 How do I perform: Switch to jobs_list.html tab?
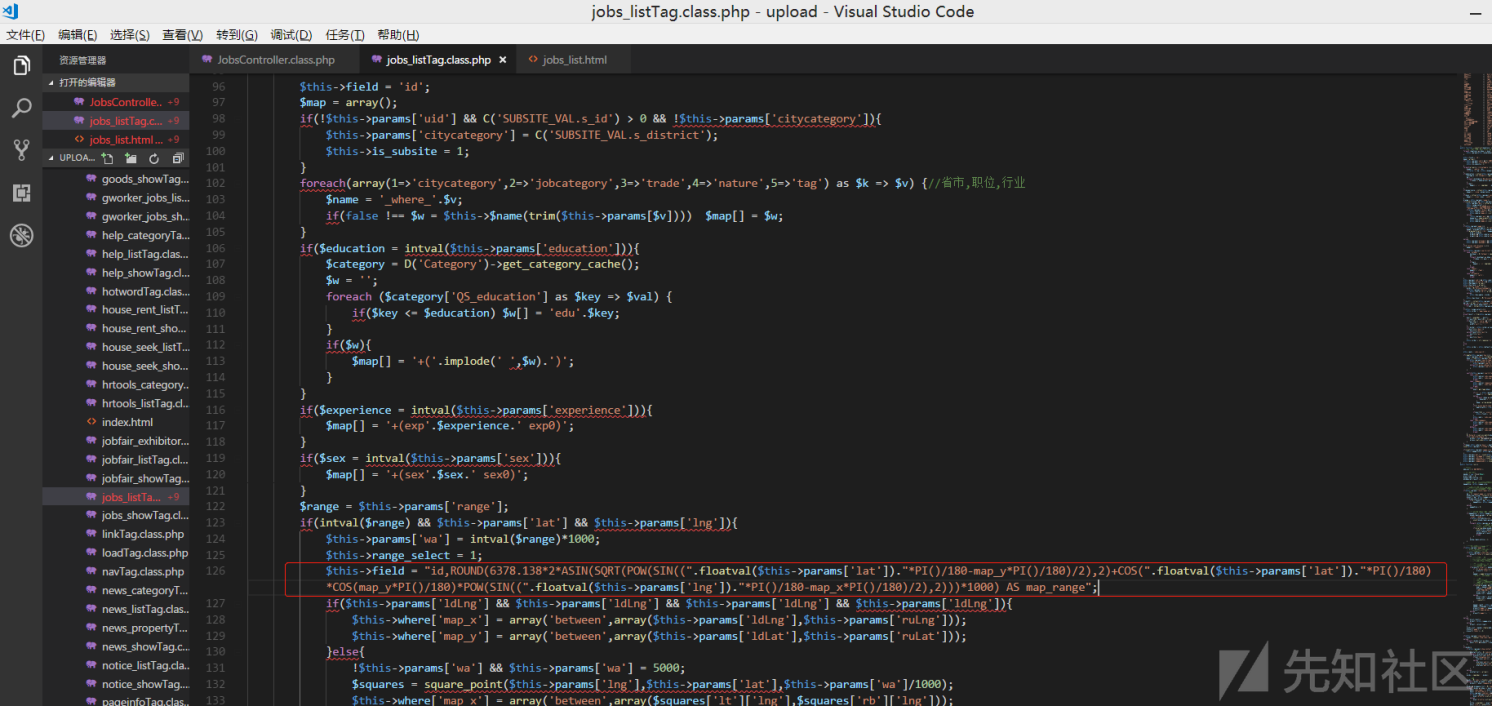[x=574, y=60]
